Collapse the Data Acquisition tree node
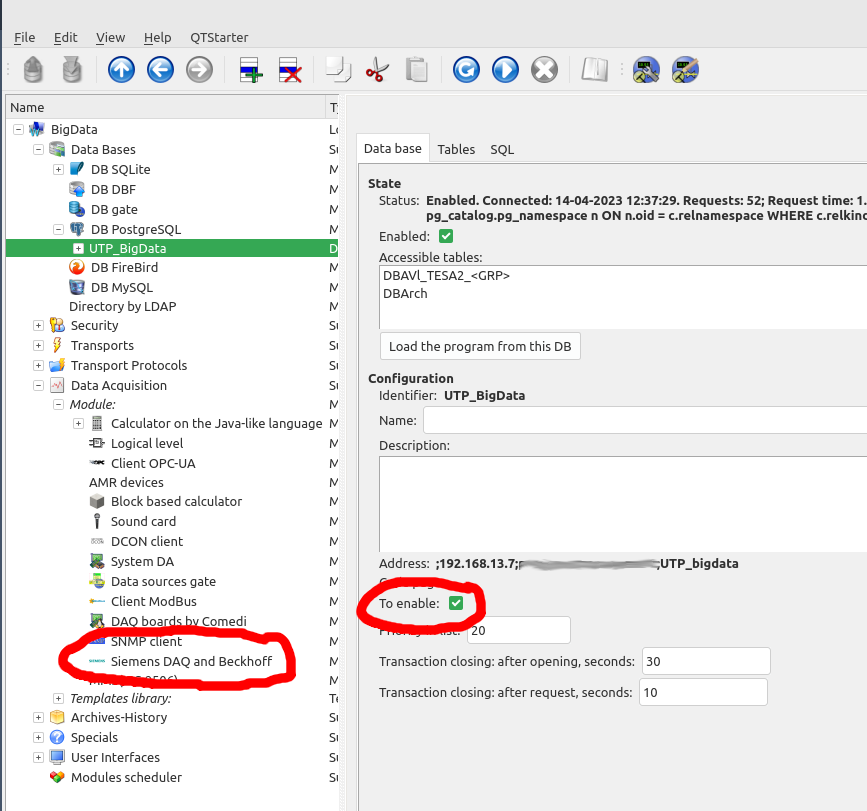This screenshot has width=867, height=811. pos(38,386)
